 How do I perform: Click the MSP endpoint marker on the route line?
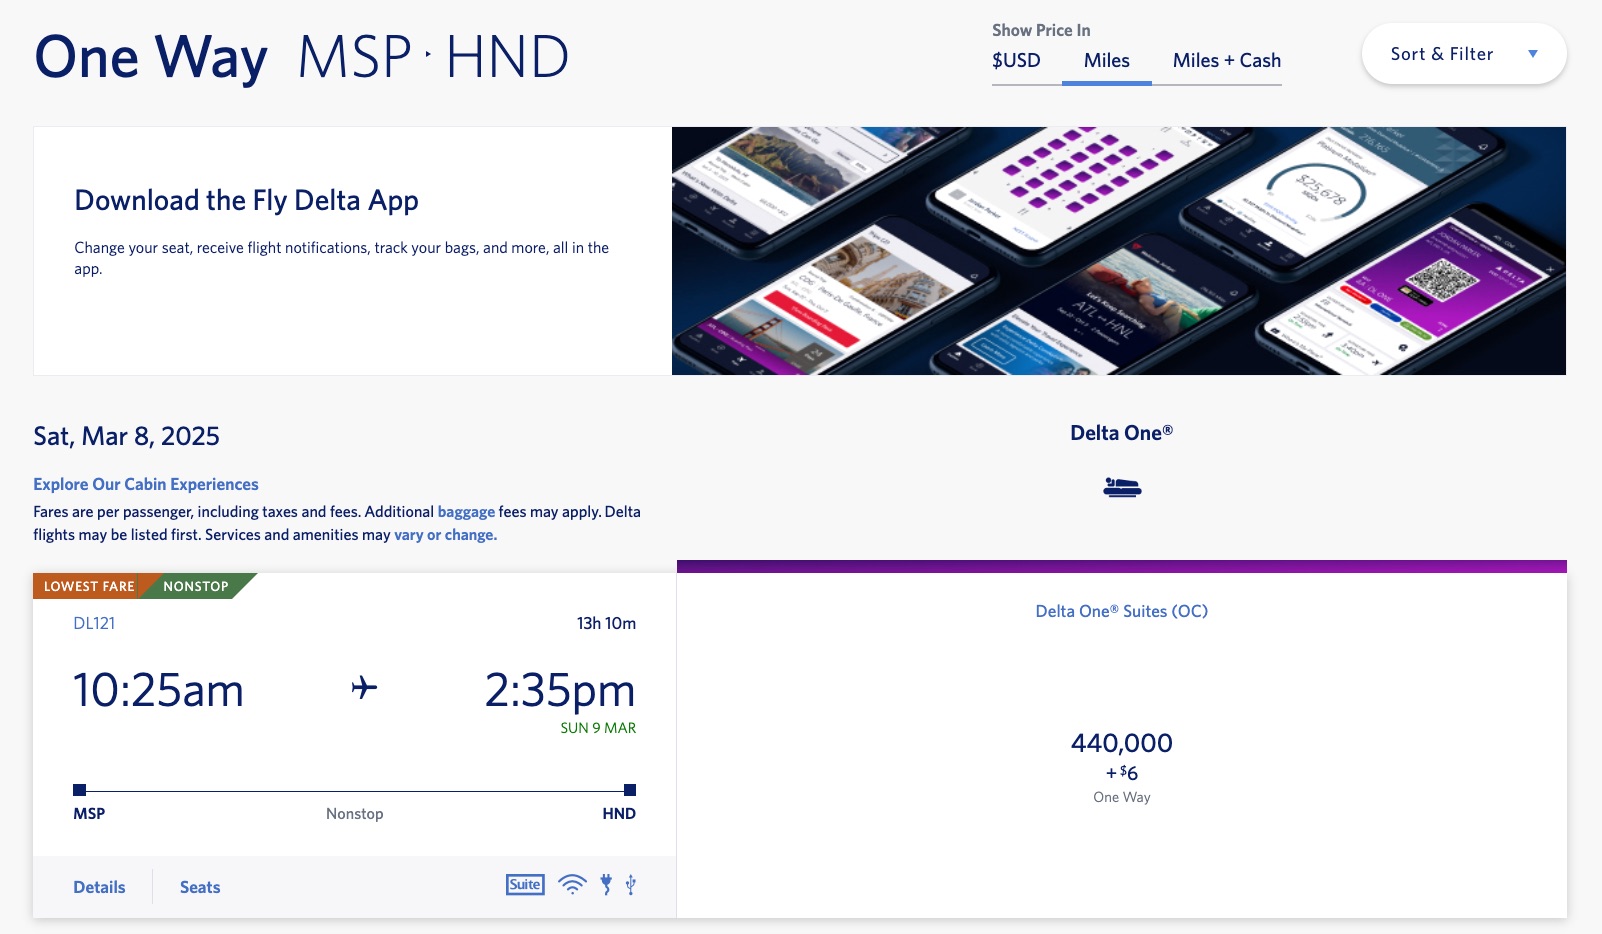79,789
